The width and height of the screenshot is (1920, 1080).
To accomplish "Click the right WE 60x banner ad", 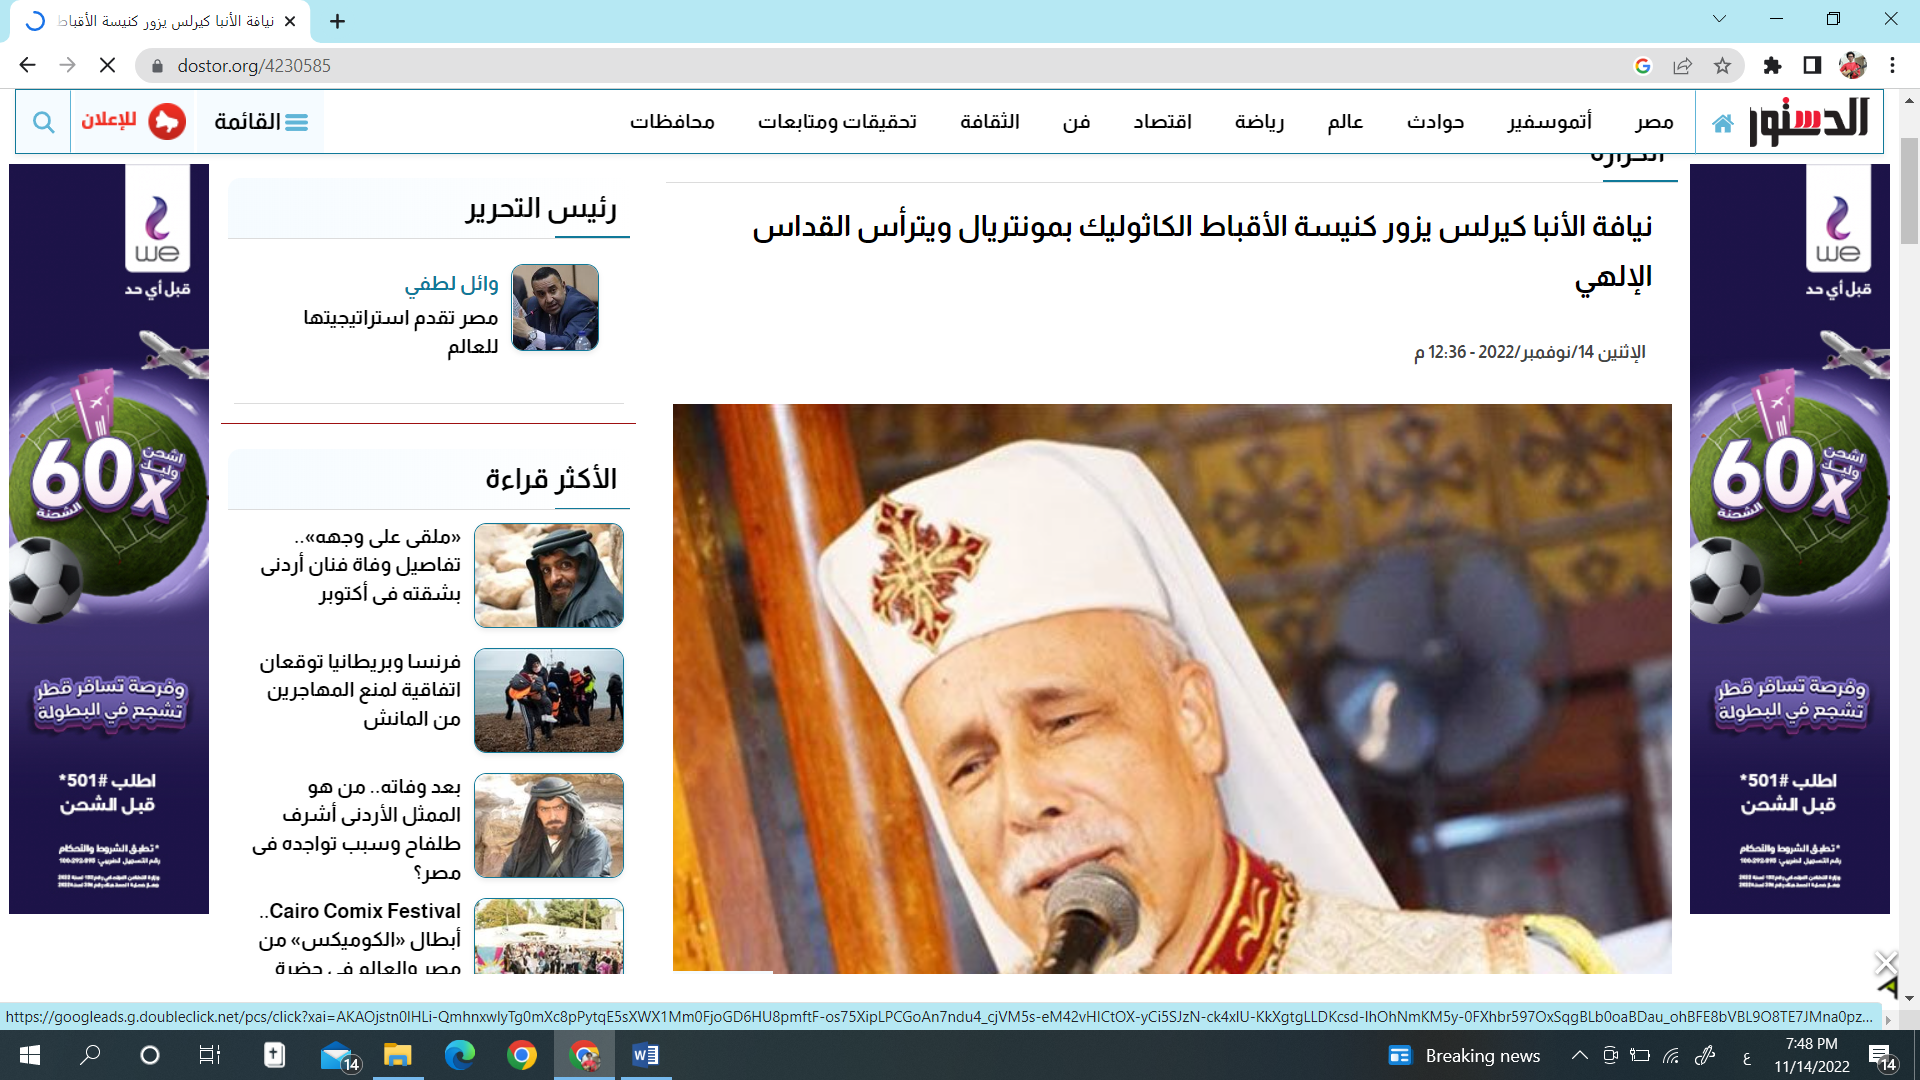I will [x=1790, y=539].
